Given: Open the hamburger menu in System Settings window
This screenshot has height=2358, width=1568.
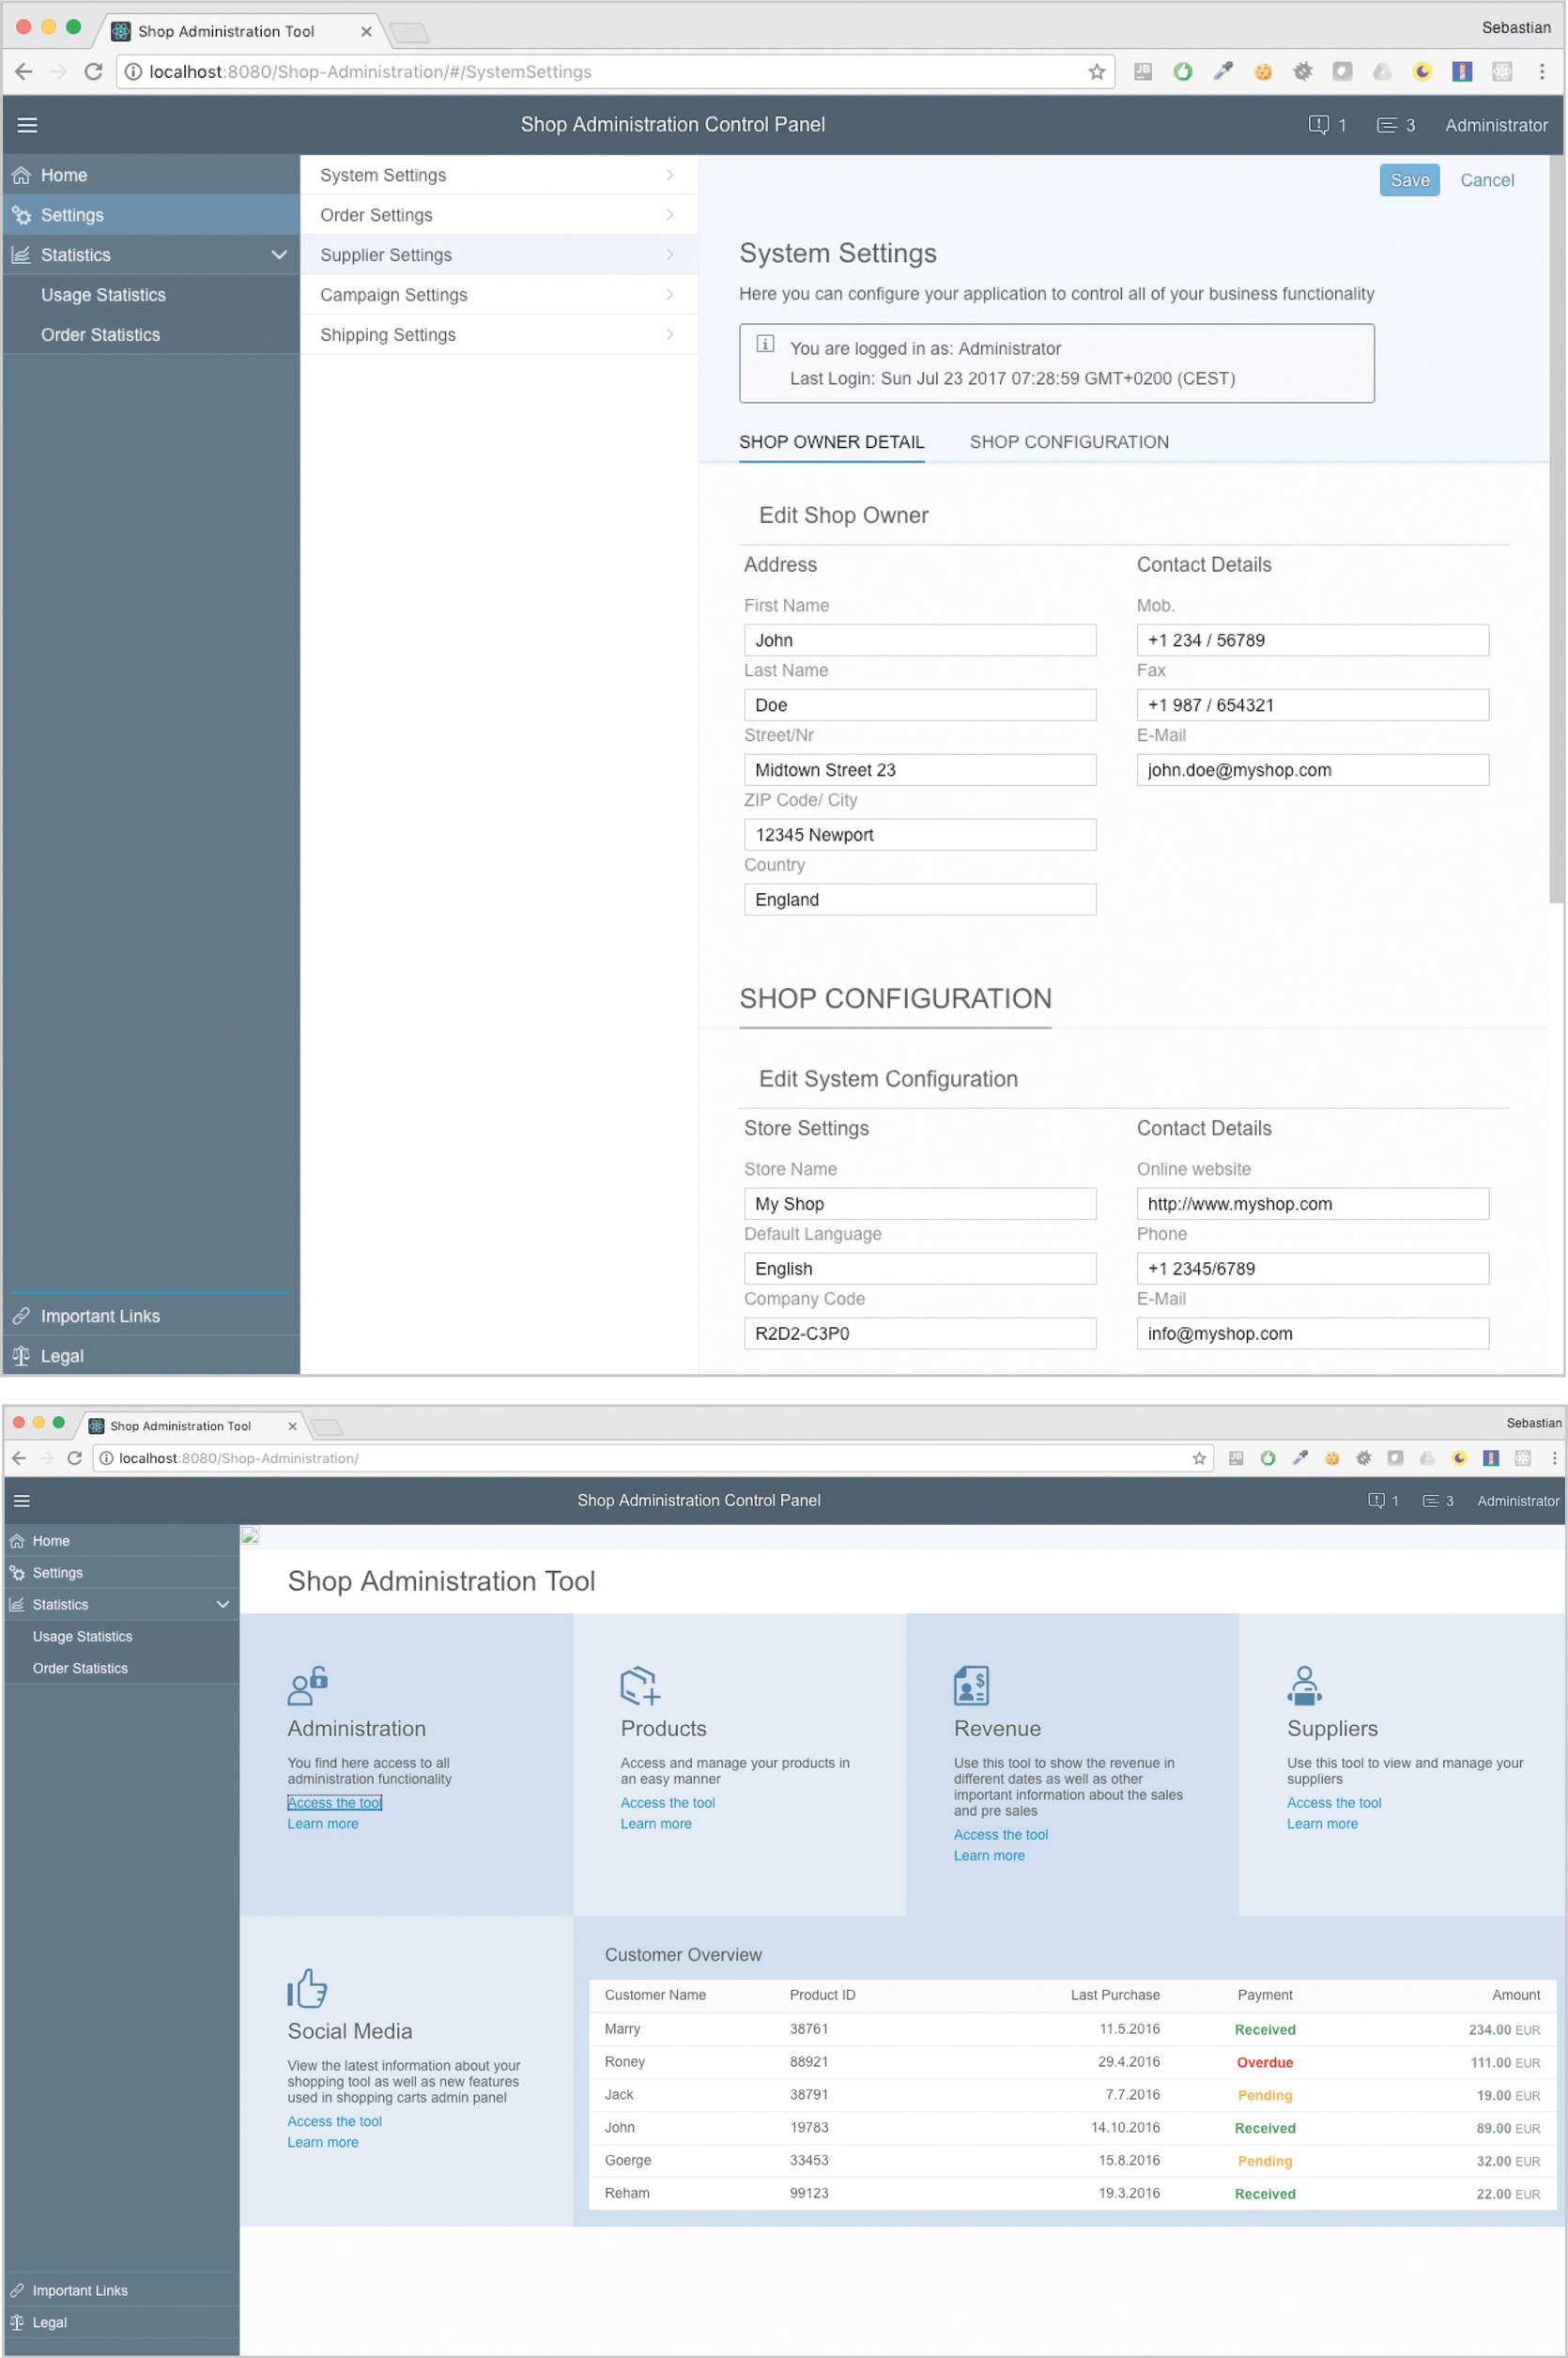Looking at the screenshot, I should pyautogui.click(x=27, y=125).
